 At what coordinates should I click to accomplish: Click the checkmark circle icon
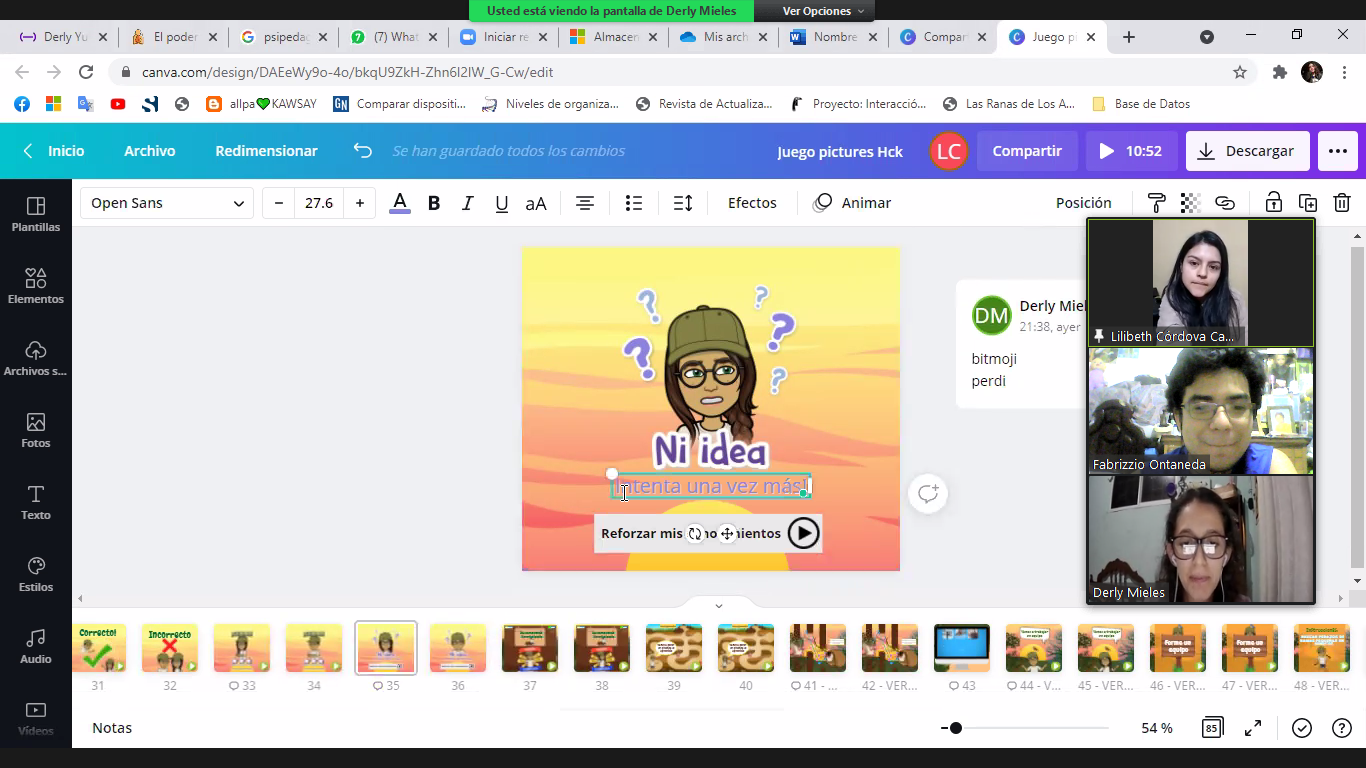tap(1301, 728)
